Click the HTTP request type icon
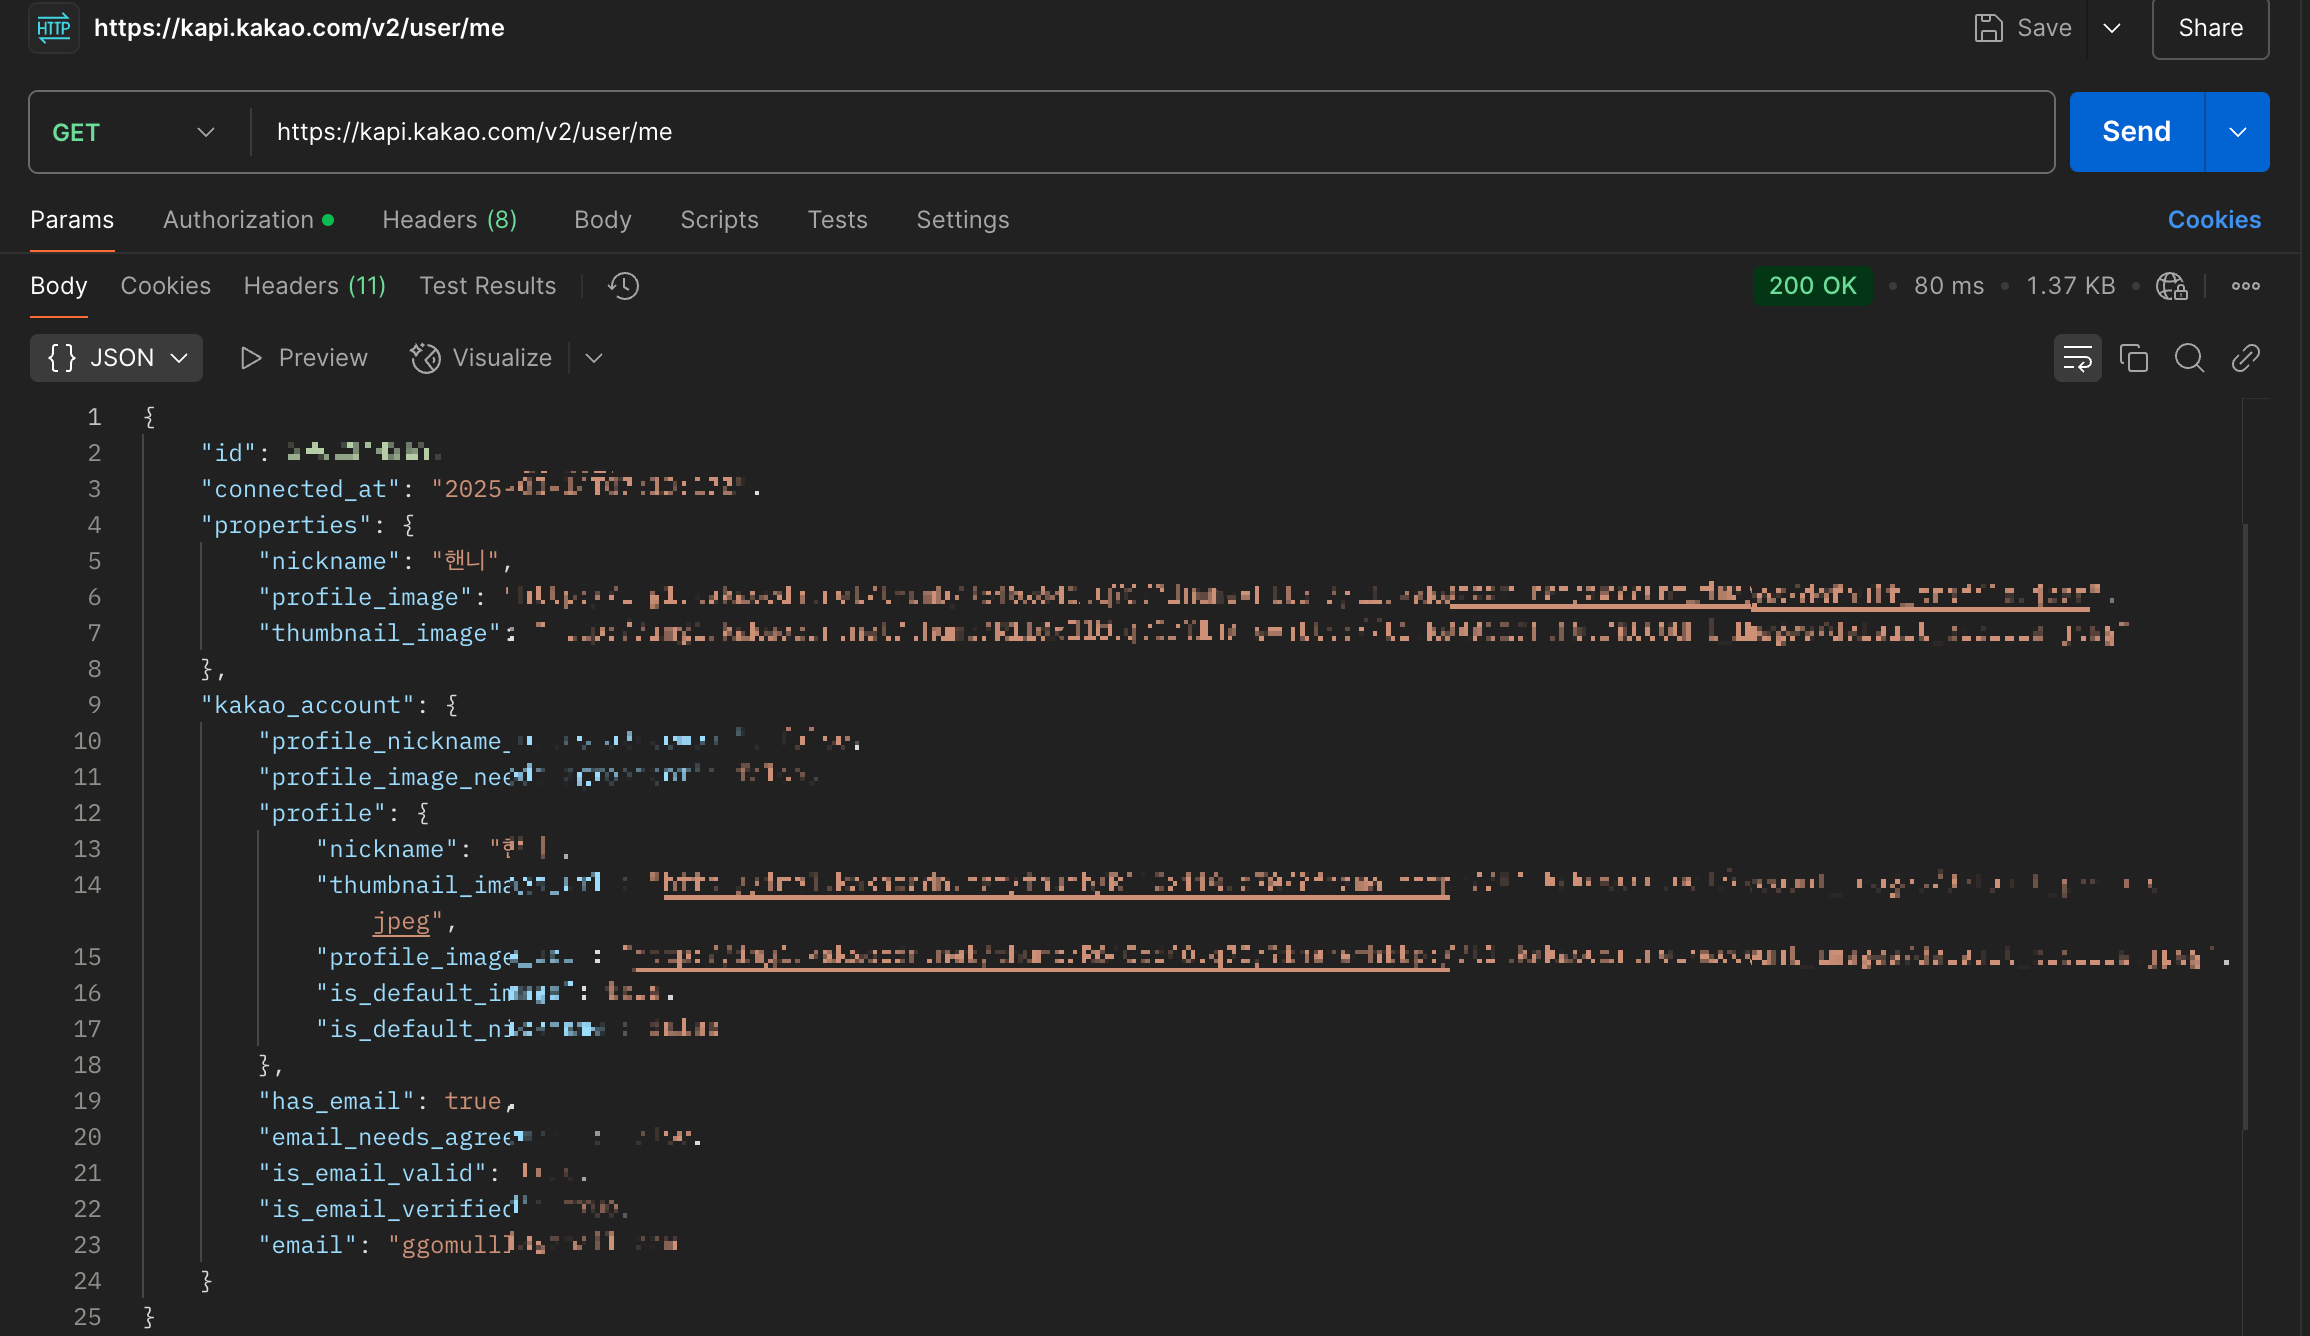2310x1336 pixels. pos(53,28)
